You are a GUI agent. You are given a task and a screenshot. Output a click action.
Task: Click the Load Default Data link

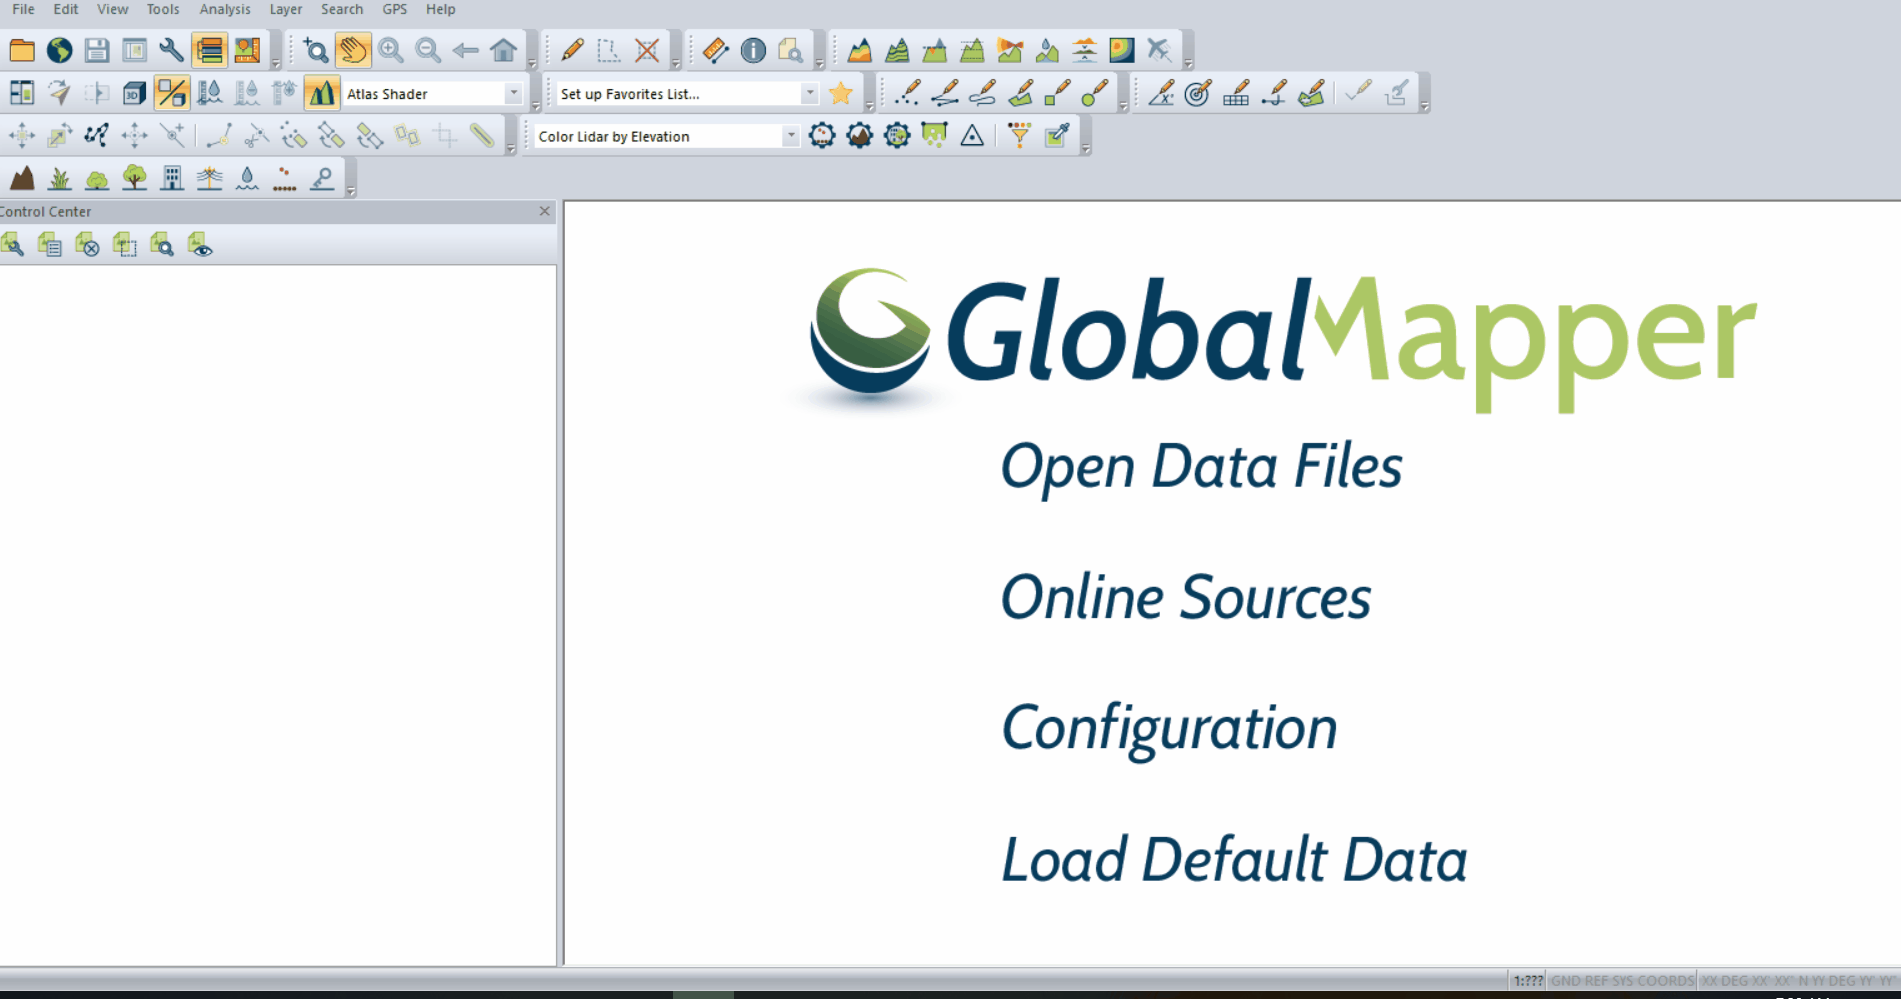point(1234,860)
